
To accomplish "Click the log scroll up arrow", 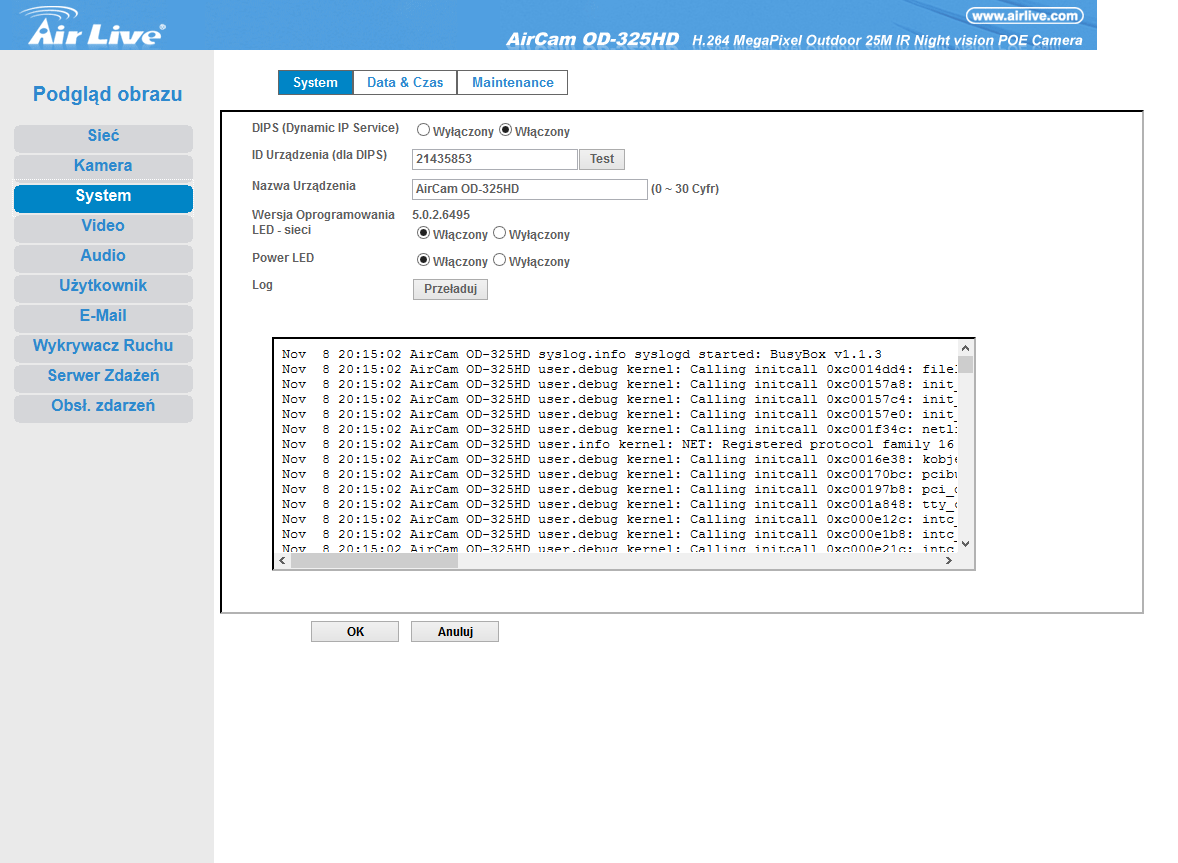I will point(965,349).
